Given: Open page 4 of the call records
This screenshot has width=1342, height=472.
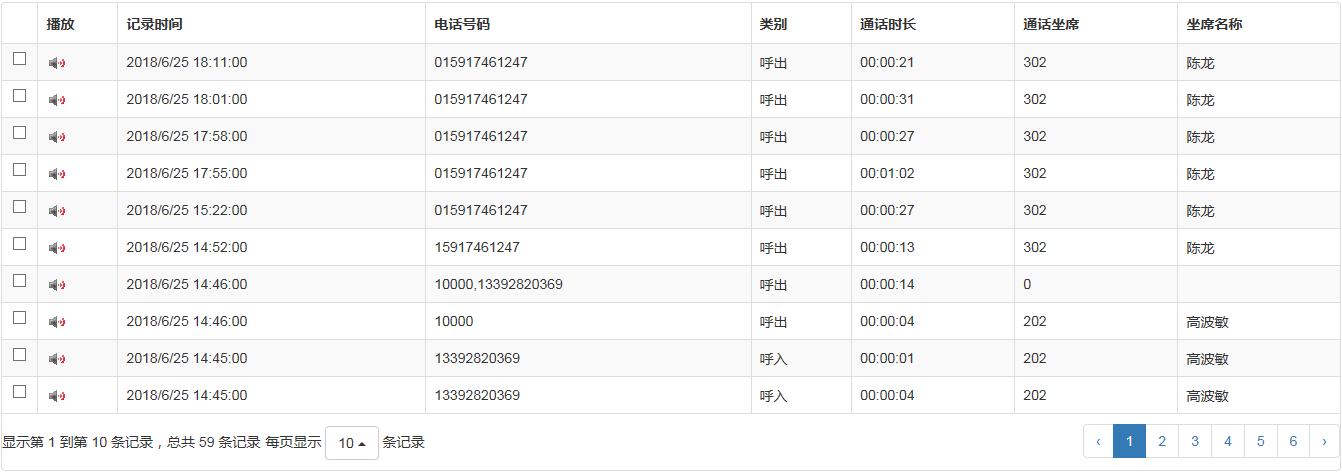Looking at the screenshot, I should click(1227, 441).
